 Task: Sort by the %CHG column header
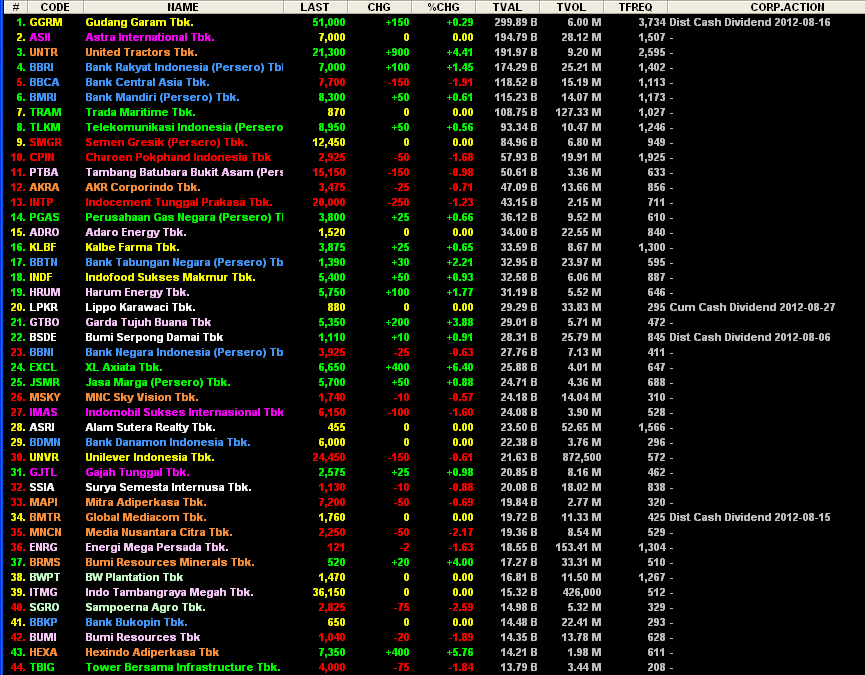coord(444,7)
